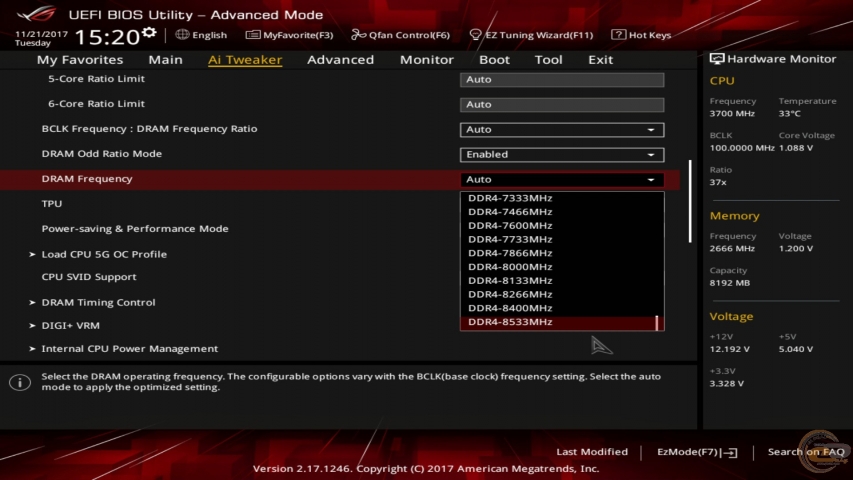853x480 pixels.
Task: Select CPU SVID Support row
Action: coord(89,276)
